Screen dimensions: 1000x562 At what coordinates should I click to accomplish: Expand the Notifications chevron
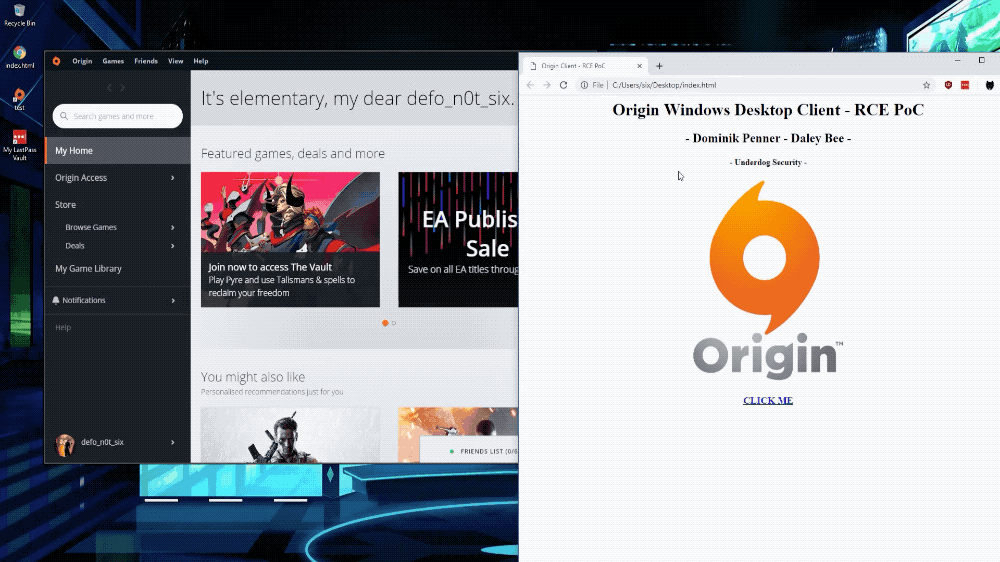point(173,300)
